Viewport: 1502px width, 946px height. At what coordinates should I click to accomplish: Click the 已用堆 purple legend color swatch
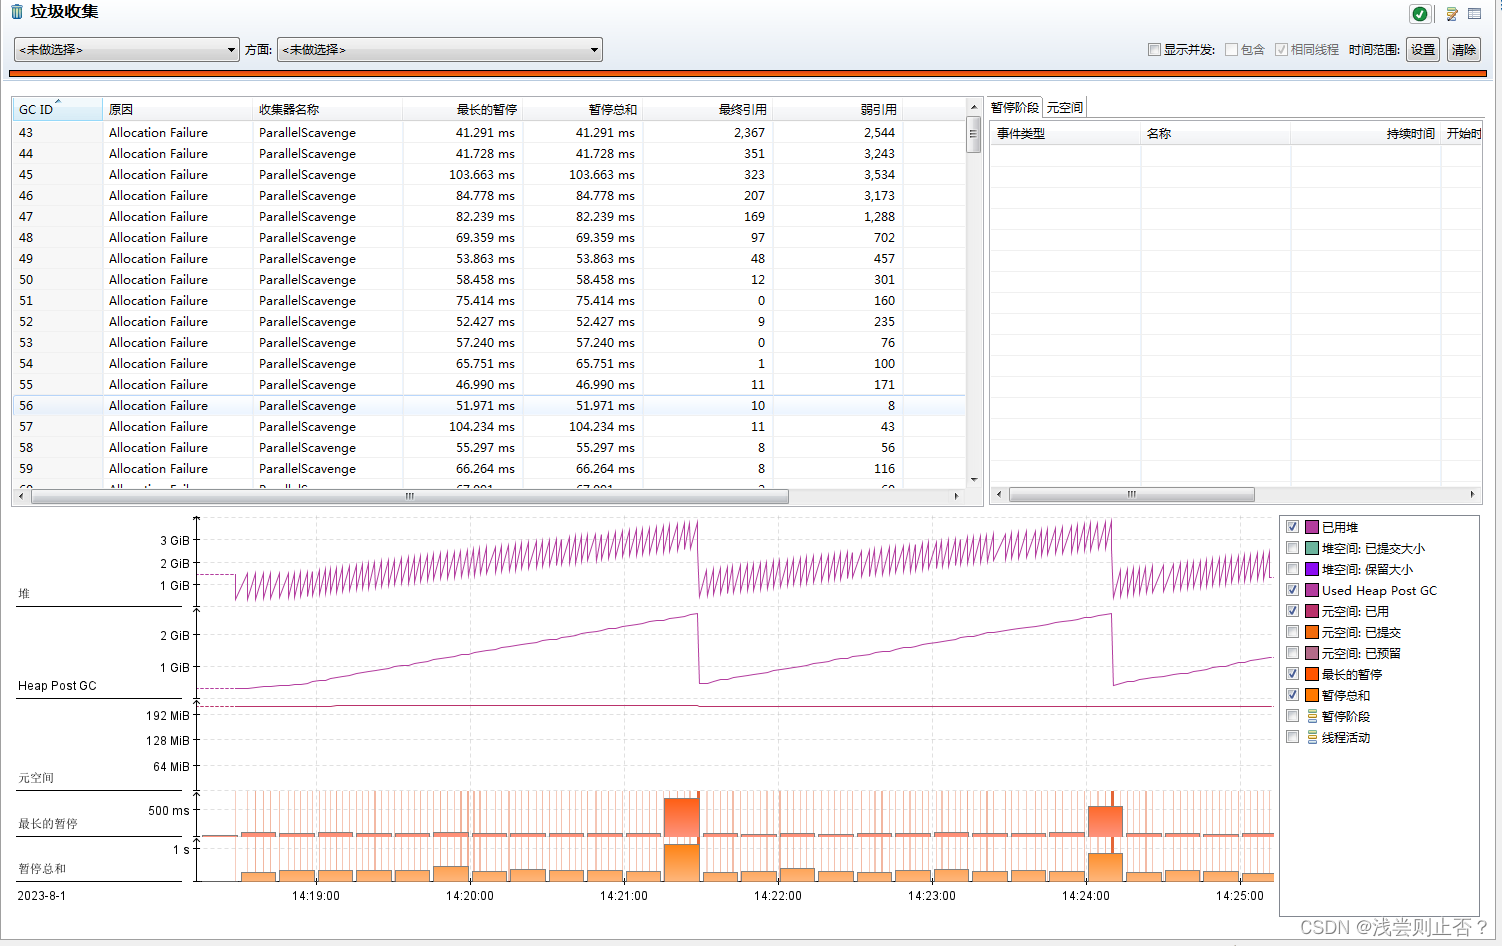point(1311,526)
